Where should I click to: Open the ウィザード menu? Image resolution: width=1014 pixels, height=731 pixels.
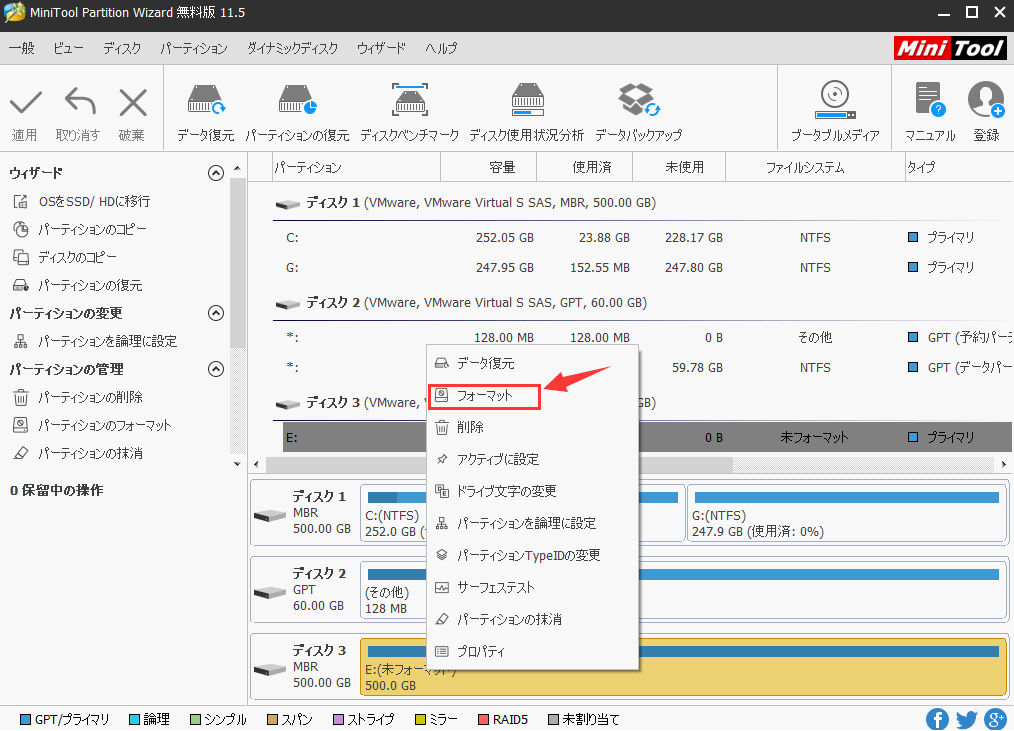pyautogui.click(x=382, y=48)
